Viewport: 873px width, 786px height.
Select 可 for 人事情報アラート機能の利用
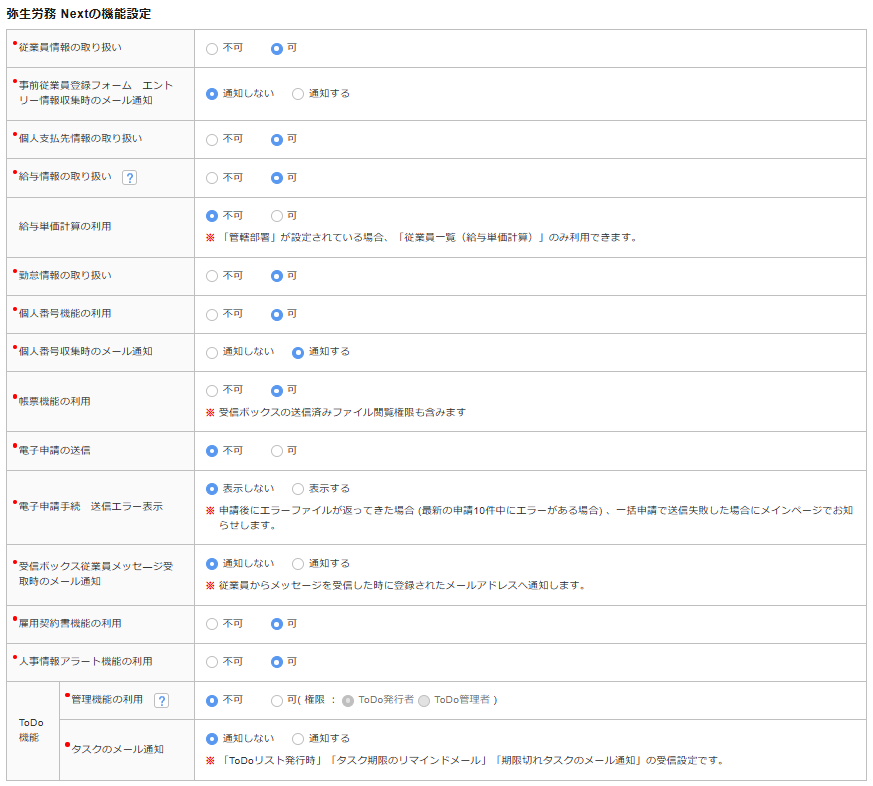[277, 662]
